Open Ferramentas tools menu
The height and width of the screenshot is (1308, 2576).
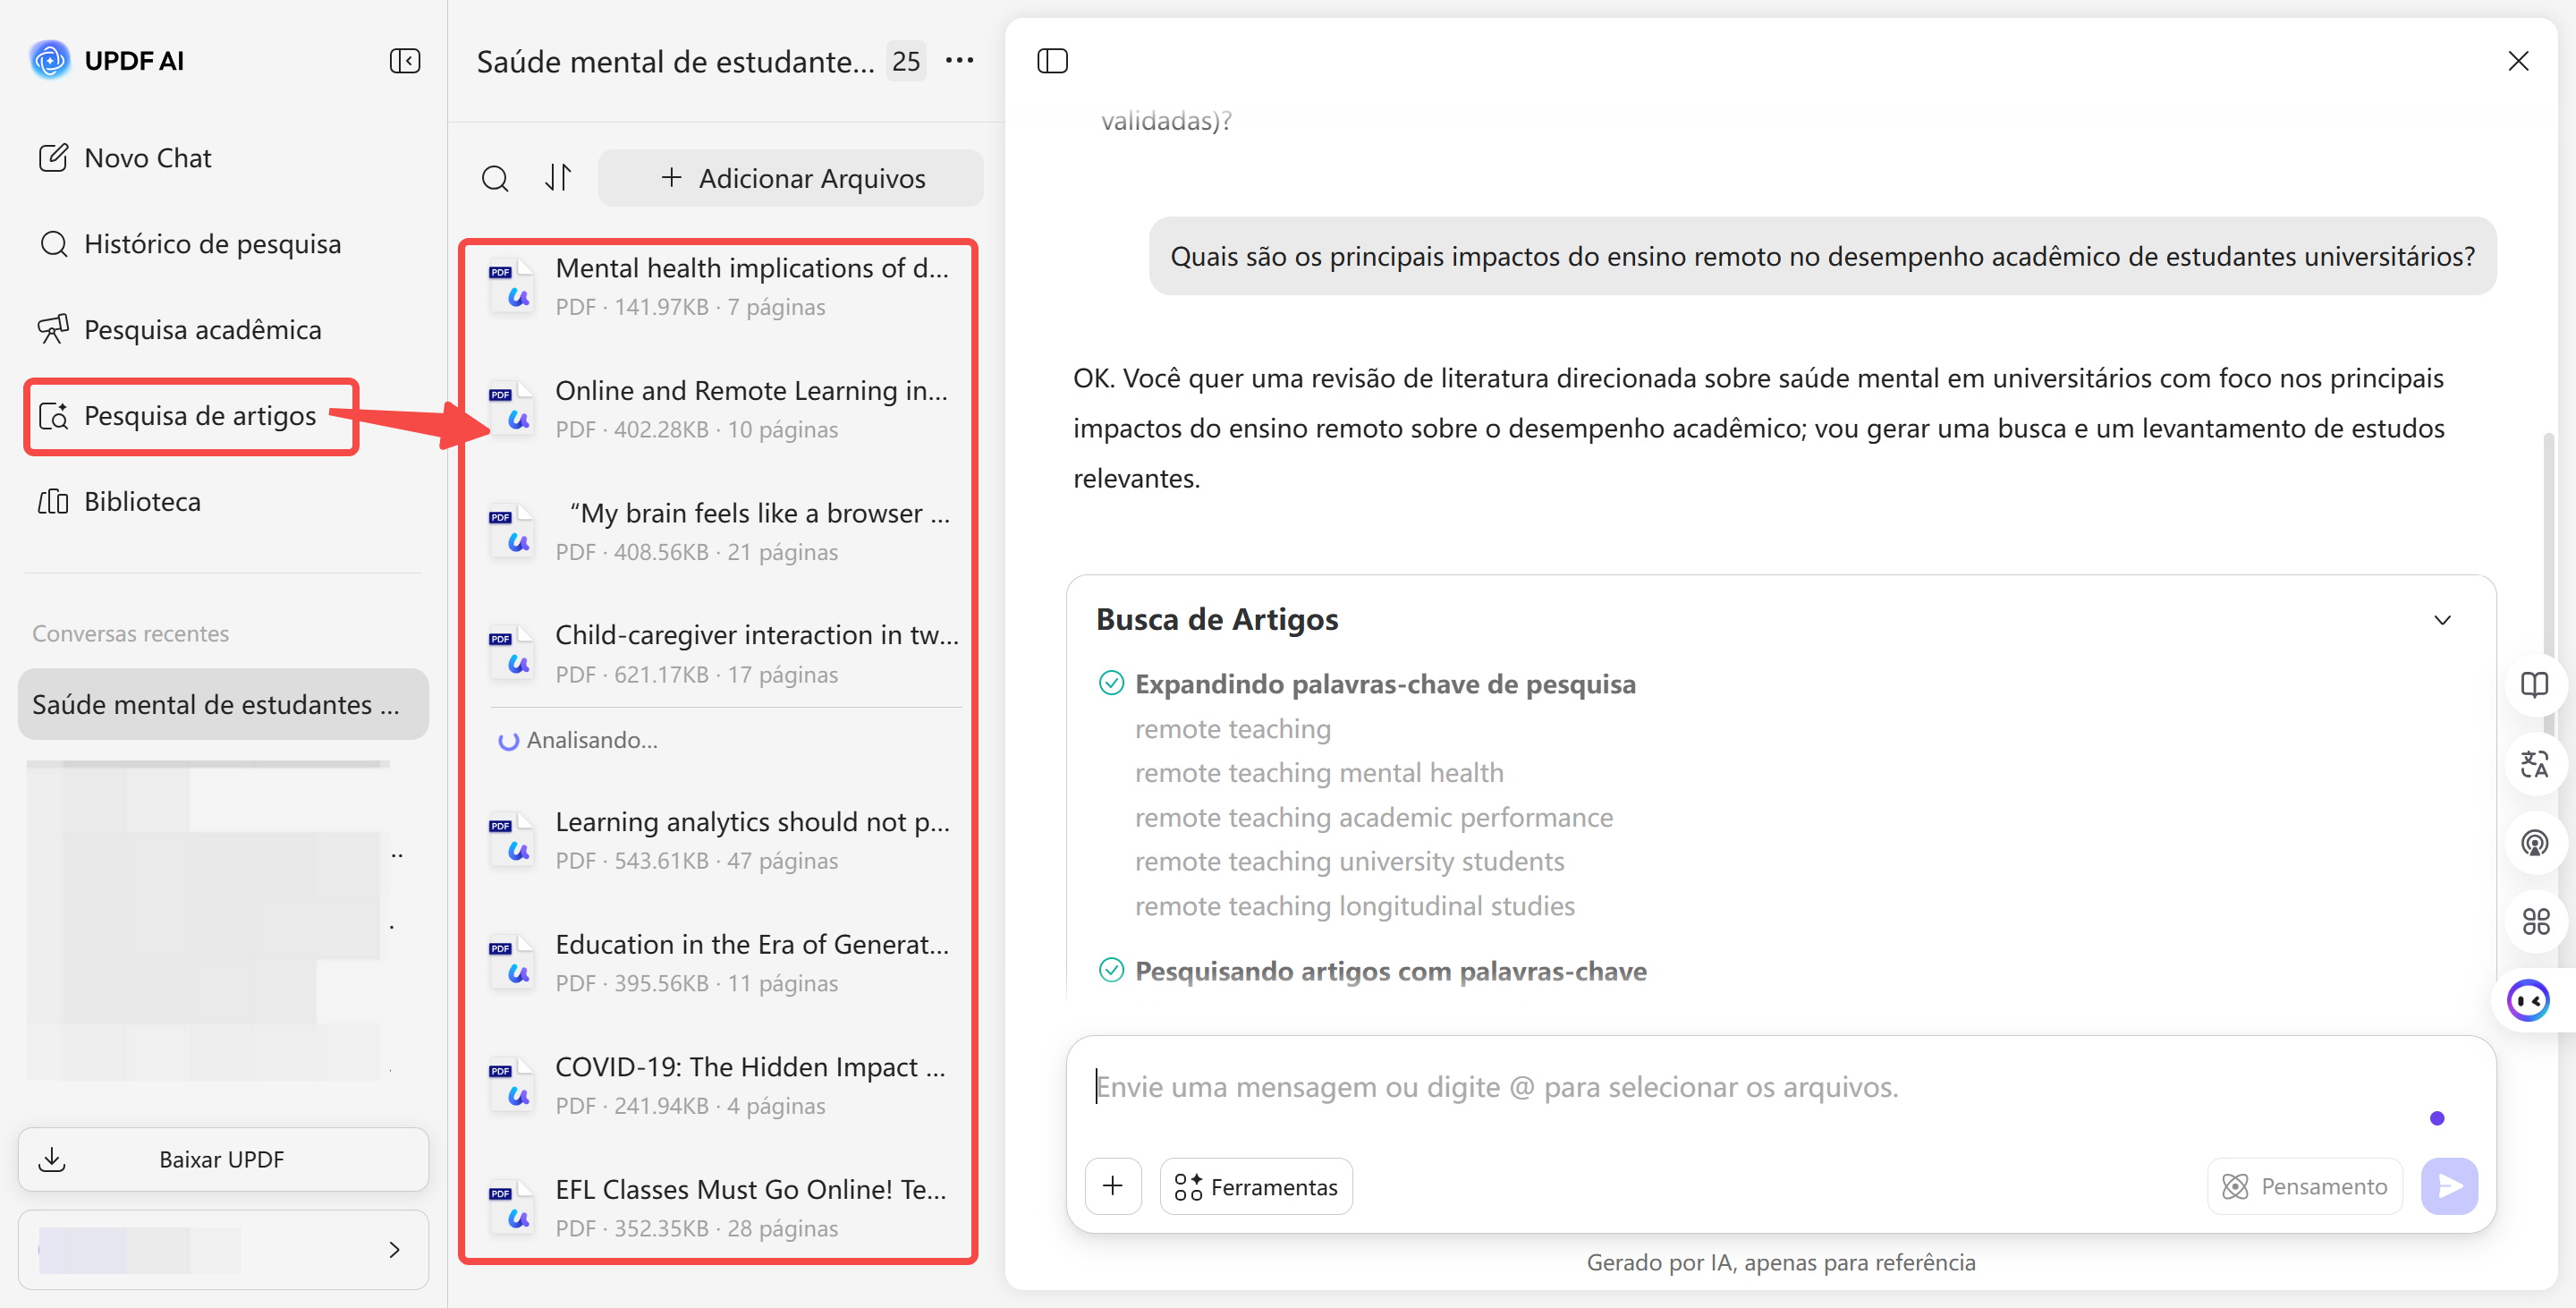[1256, 1186]
